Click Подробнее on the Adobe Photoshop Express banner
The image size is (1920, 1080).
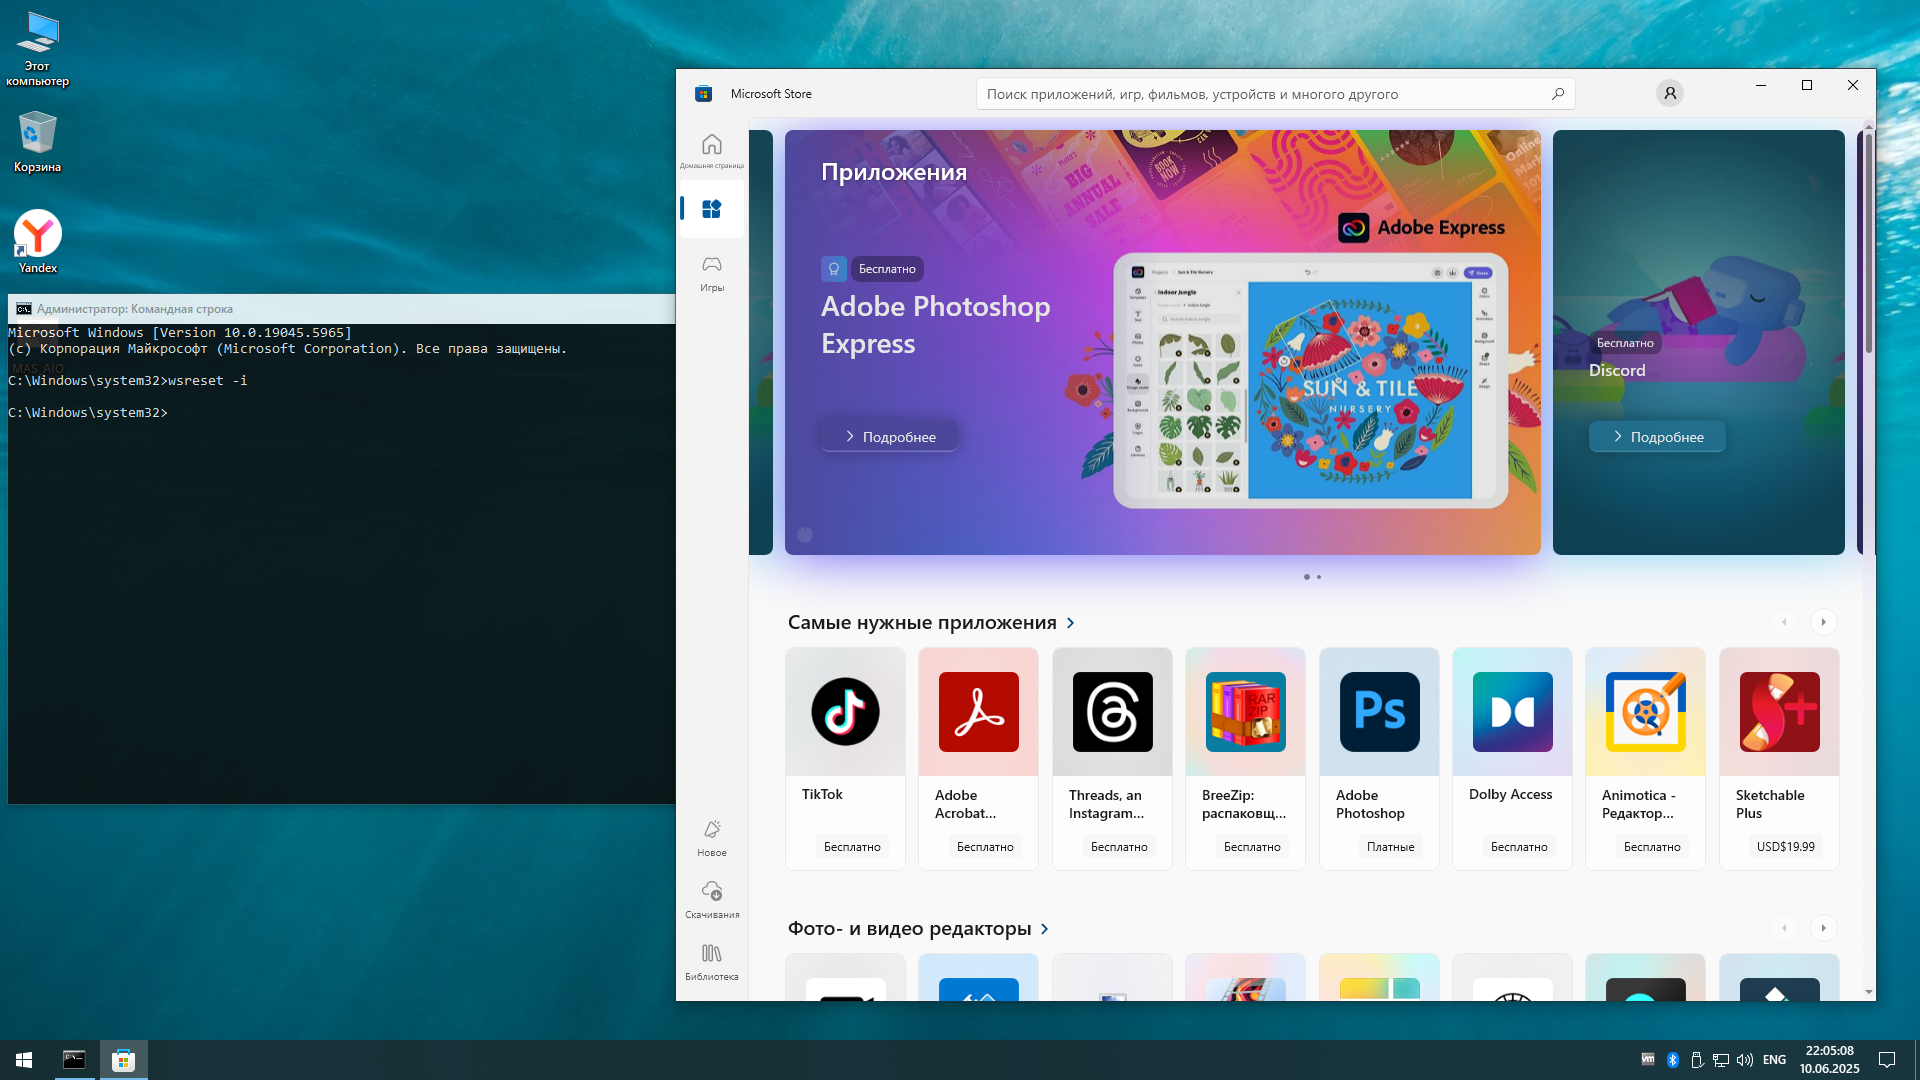coord(888,436)
